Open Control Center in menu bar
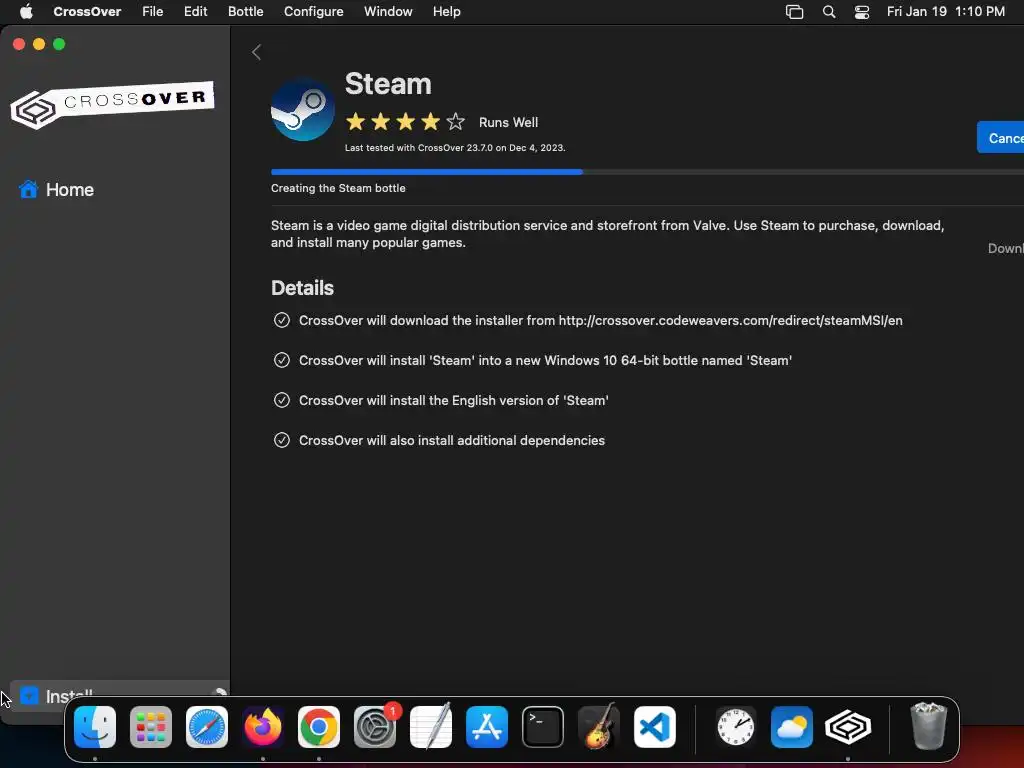Image resolution: width=1024 pixels, height=768 pixels. [x=862, y=12]
